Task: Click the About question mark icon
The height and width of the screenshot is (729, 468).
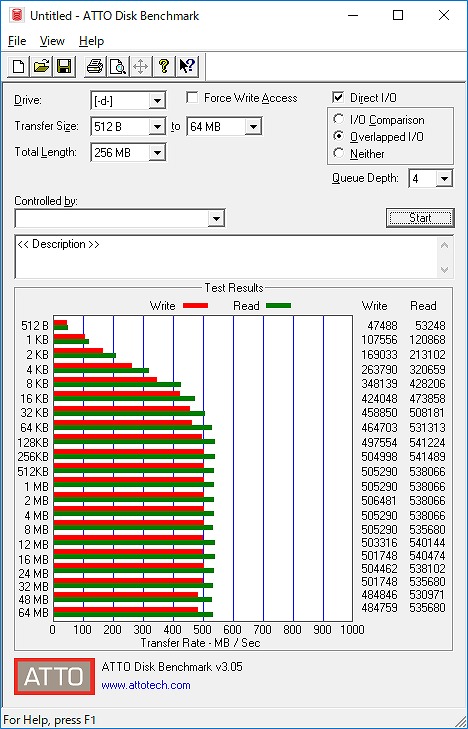Action: click(164, 66)
